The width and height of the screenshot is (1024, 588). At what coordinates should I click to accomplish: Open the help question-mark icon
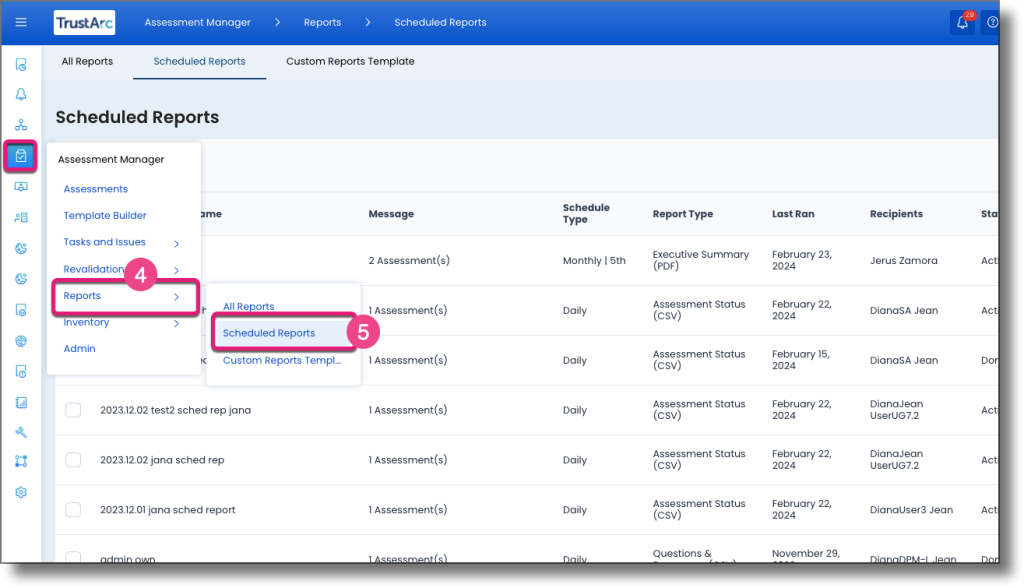[991, 22]
